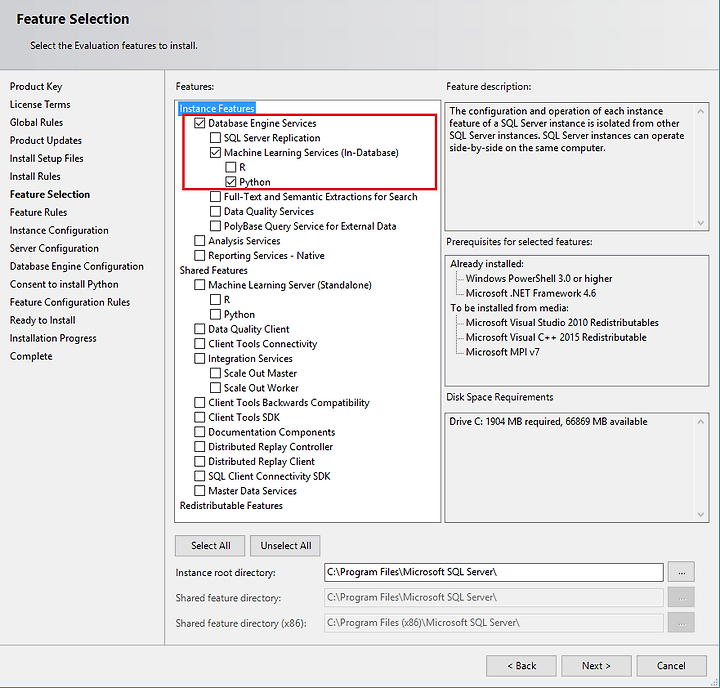
Task: Check SQL Server Replication checkbox
Action: click(215, 138)
